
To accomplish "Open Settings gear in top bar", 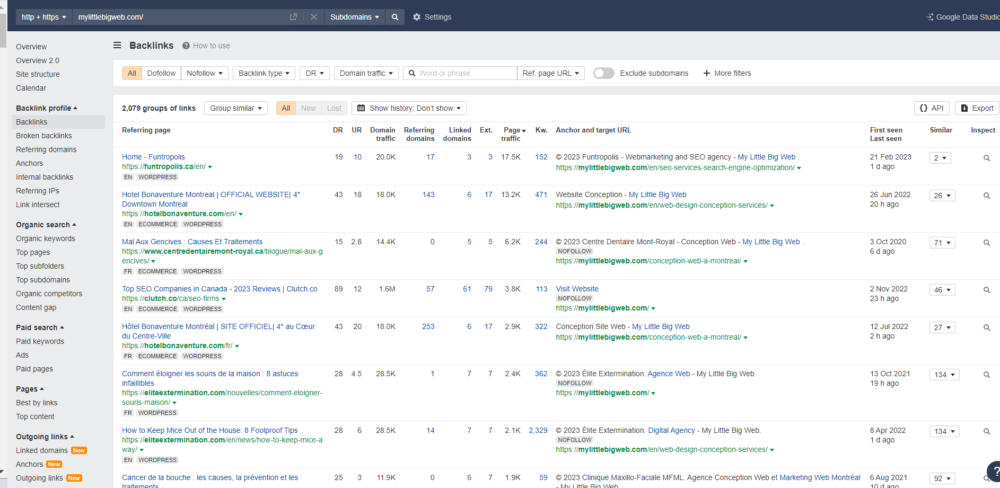I will click(x=432, y=17).
